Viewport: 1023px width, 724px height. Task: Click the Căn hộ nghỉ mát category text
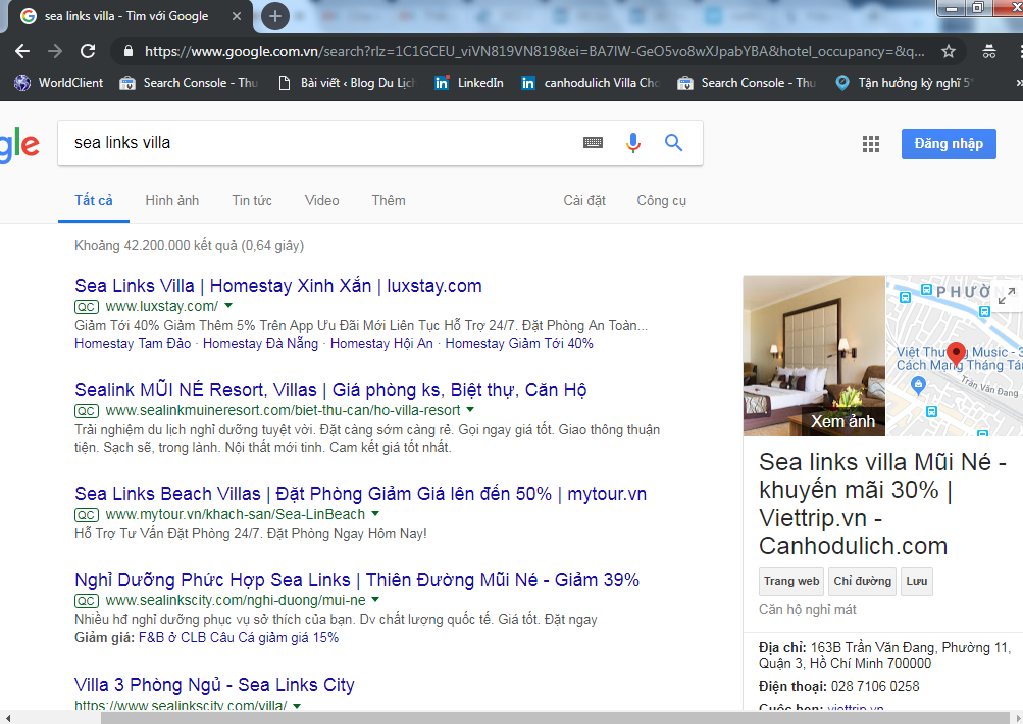click(808, 609)
